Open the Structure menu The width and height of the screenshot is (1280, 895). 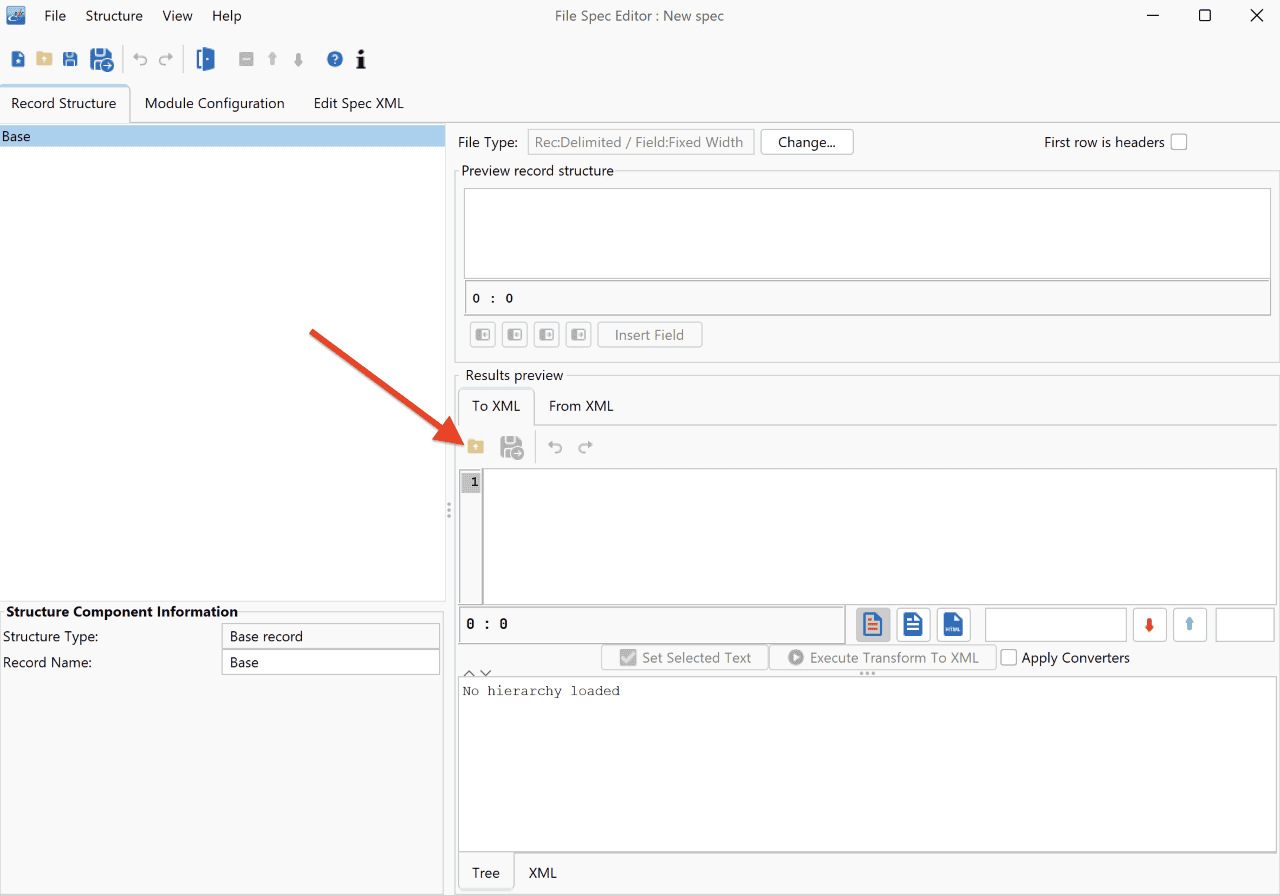[114, 16]
